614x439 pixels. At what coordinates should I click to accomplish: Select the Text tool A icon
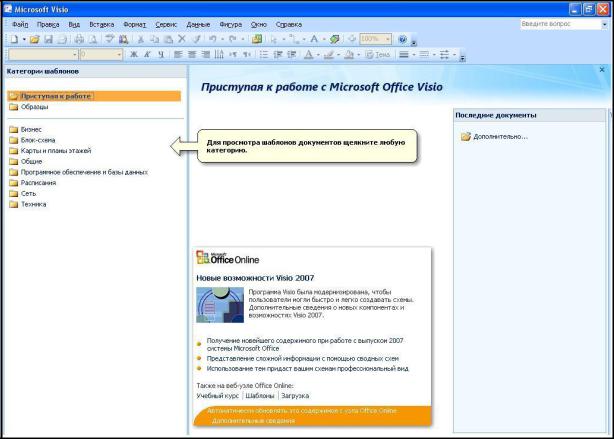314,39
